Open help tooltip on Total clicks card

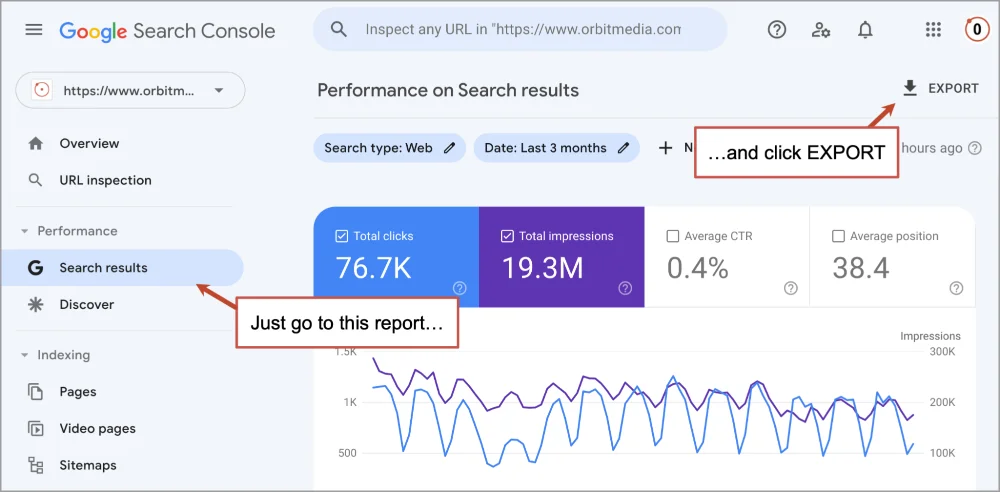tap(459, 288)
